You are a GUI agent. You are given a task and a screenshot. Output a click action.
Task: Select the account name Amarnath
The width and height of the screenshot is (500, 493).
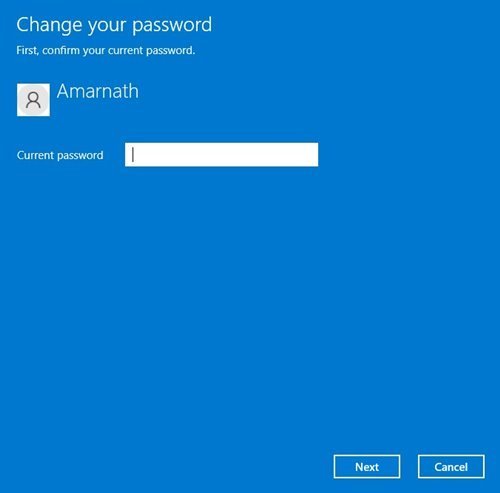click(98, 91)
